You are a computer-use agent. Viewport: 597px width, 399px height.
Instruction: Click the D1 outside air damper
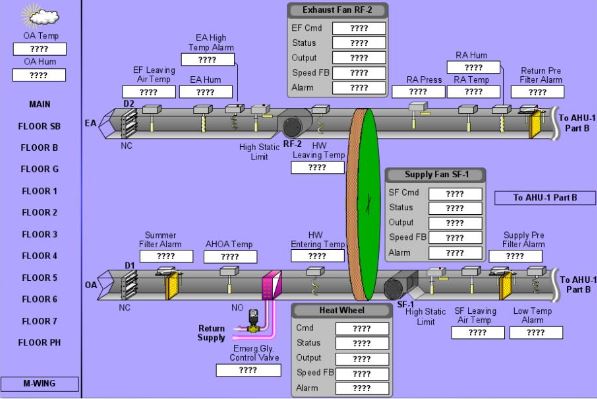(129, 285)
